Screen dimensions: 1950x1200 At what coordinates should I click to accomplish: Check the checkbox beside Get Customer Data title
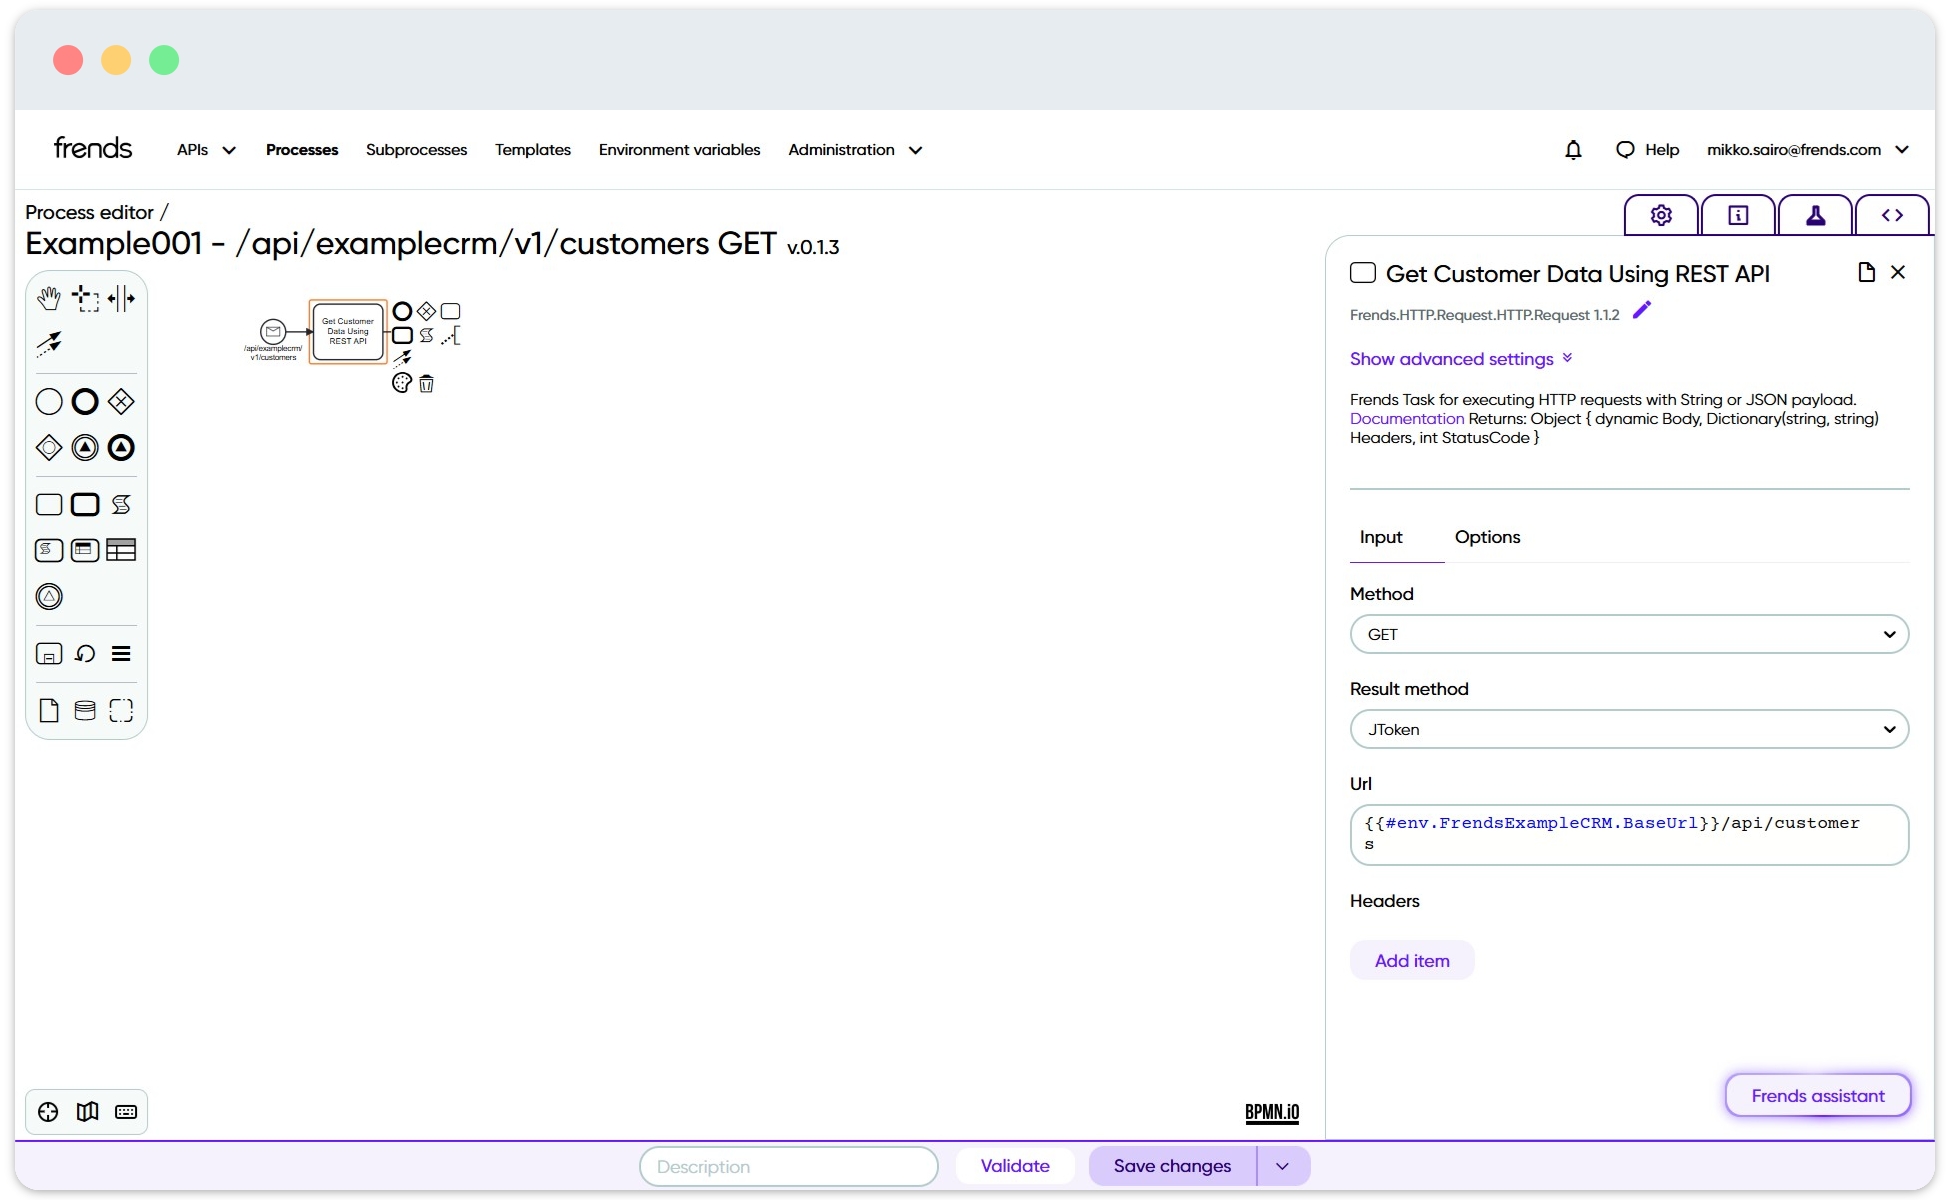[1363, 272]
